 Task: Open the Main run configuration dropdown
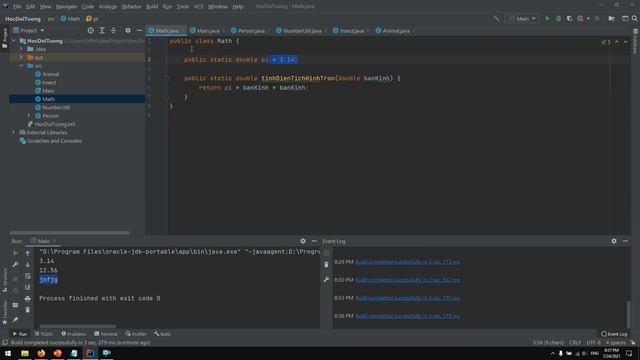[522, 19]
